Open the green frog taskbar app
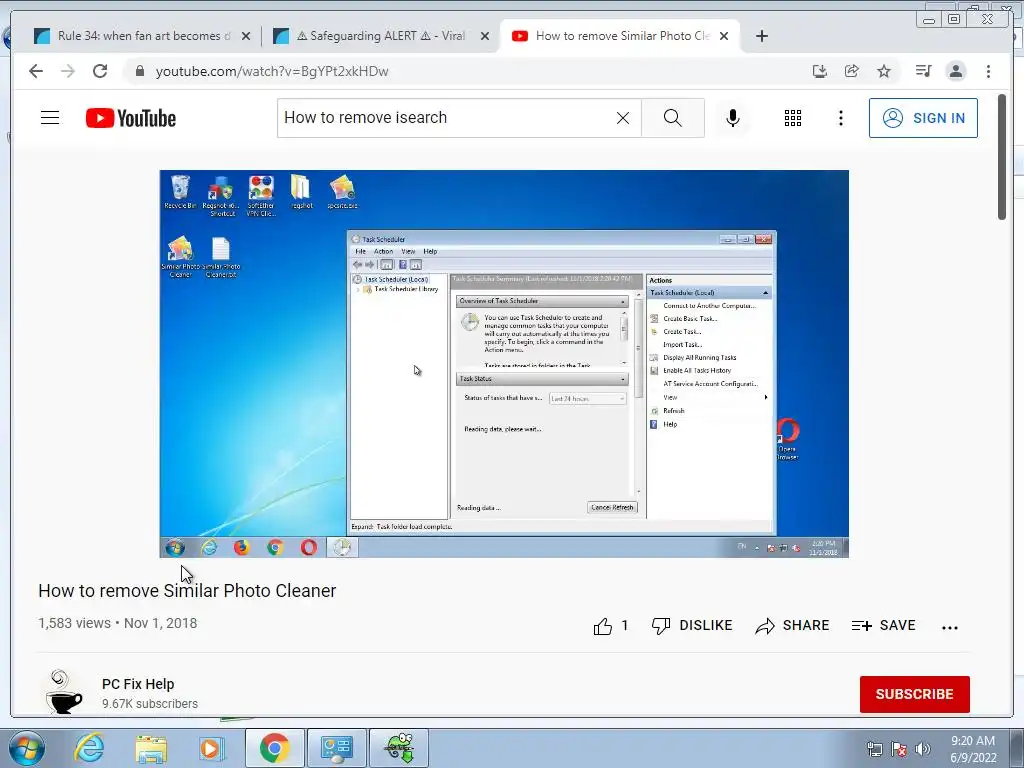The width and height of the screenshot is (1024, 768). pos(399,748)
